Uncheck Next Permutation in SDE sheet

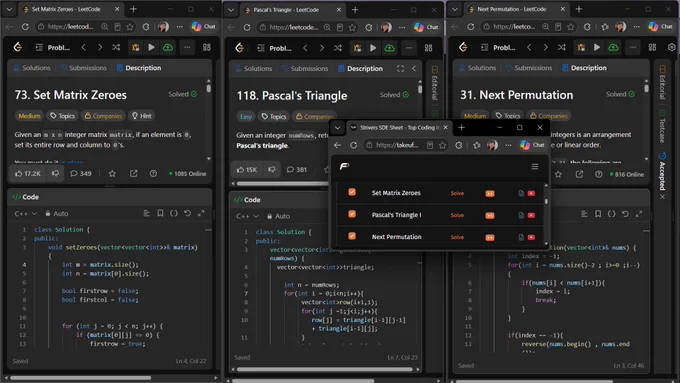click(x=352, y=236)
